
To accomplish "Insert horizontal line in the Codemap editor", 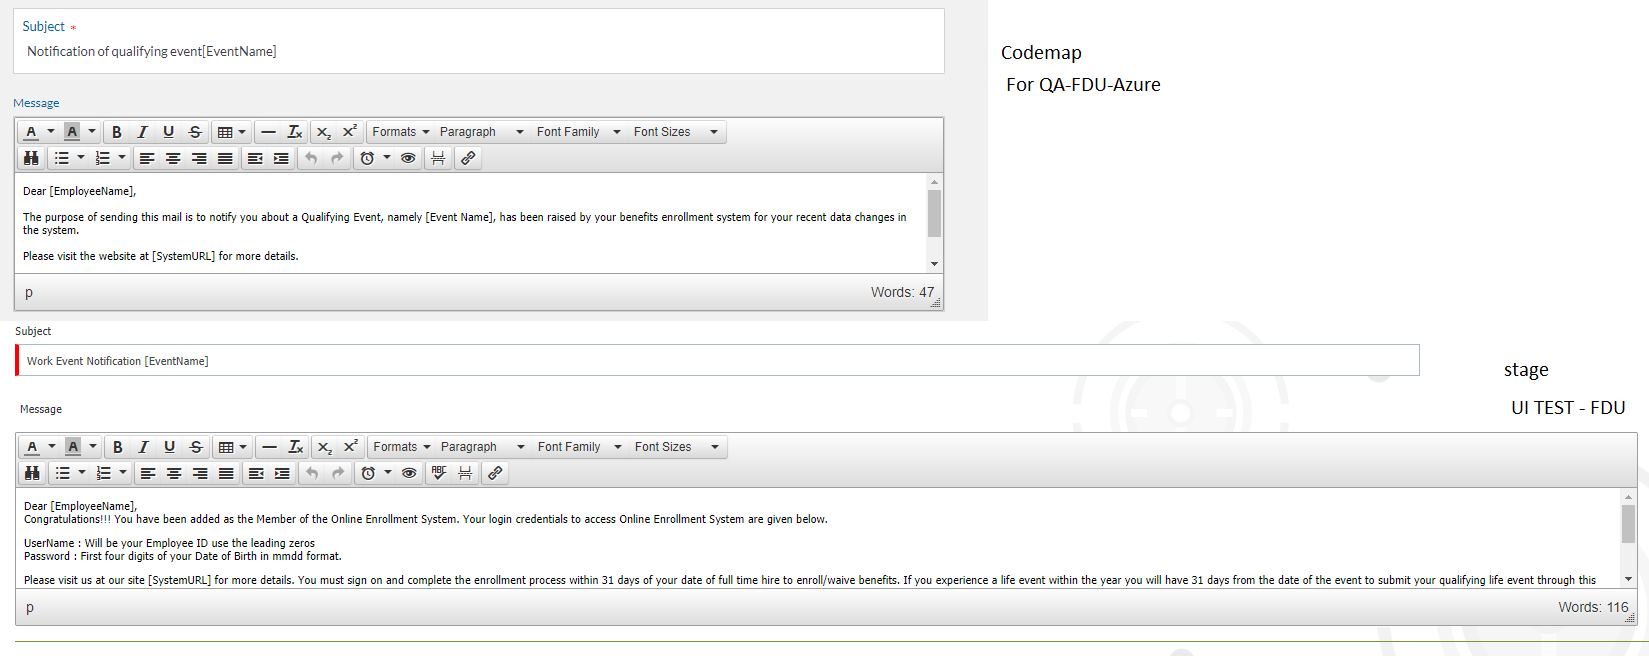I will [x=268, y=132].
